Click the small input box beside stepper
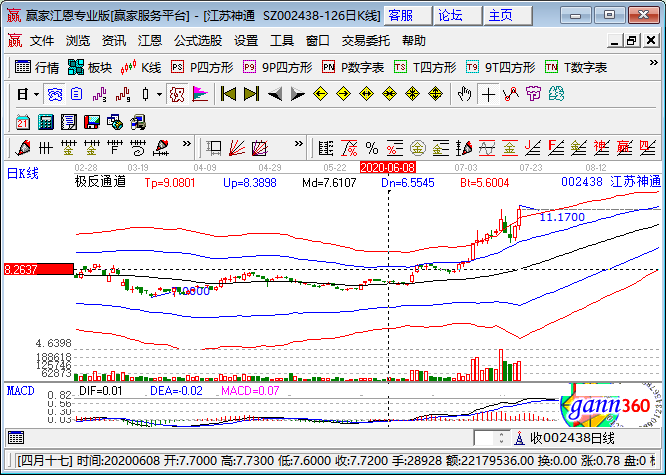666x475 pixels. pyautogui.click(x=485, y=438)
